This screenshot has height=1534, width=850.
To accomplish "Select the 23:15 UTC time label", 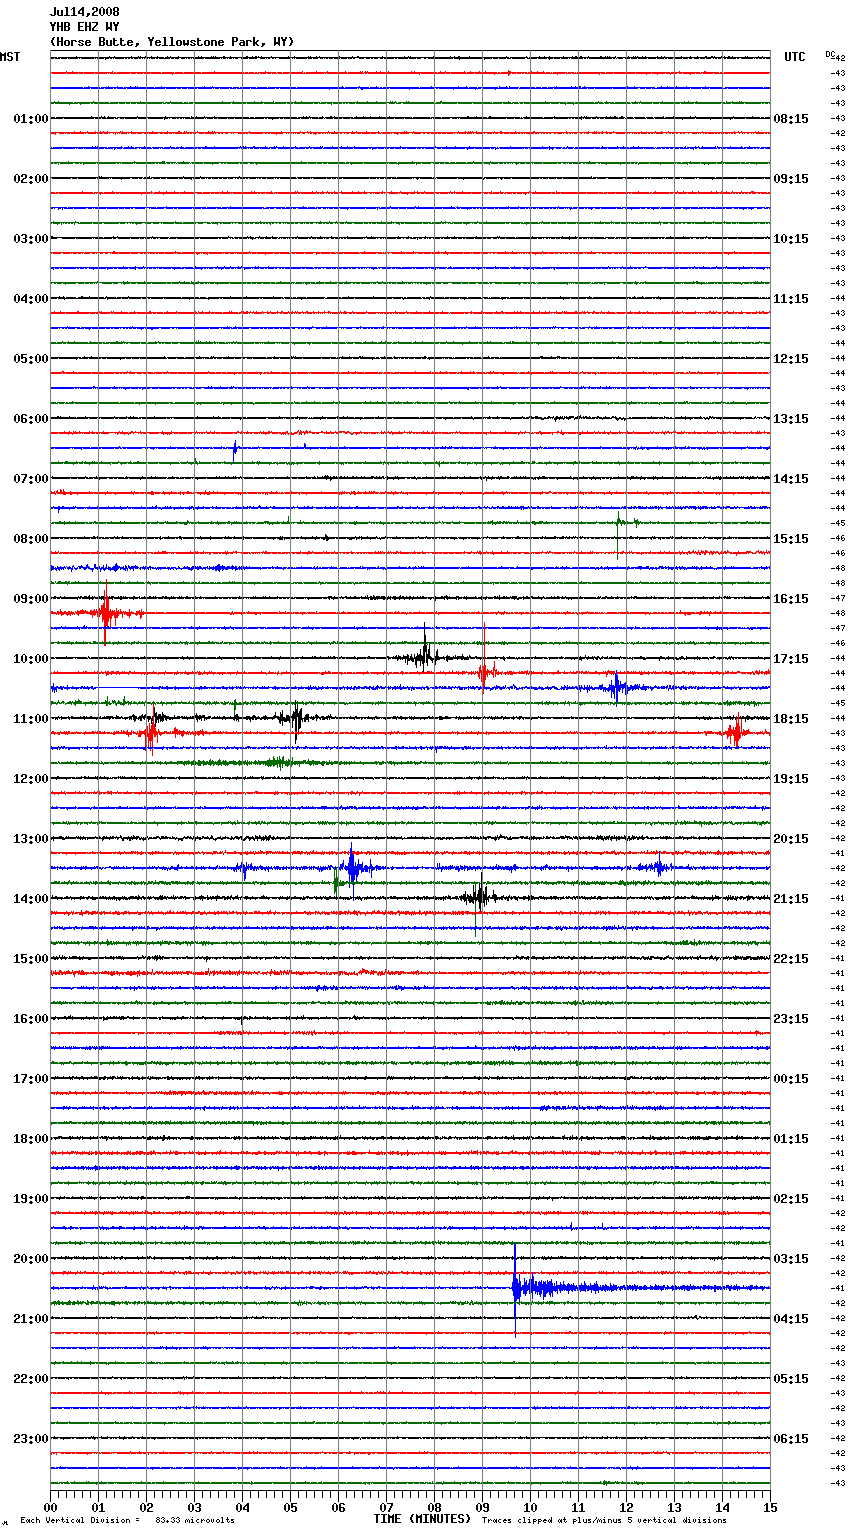I will 791,1019.
